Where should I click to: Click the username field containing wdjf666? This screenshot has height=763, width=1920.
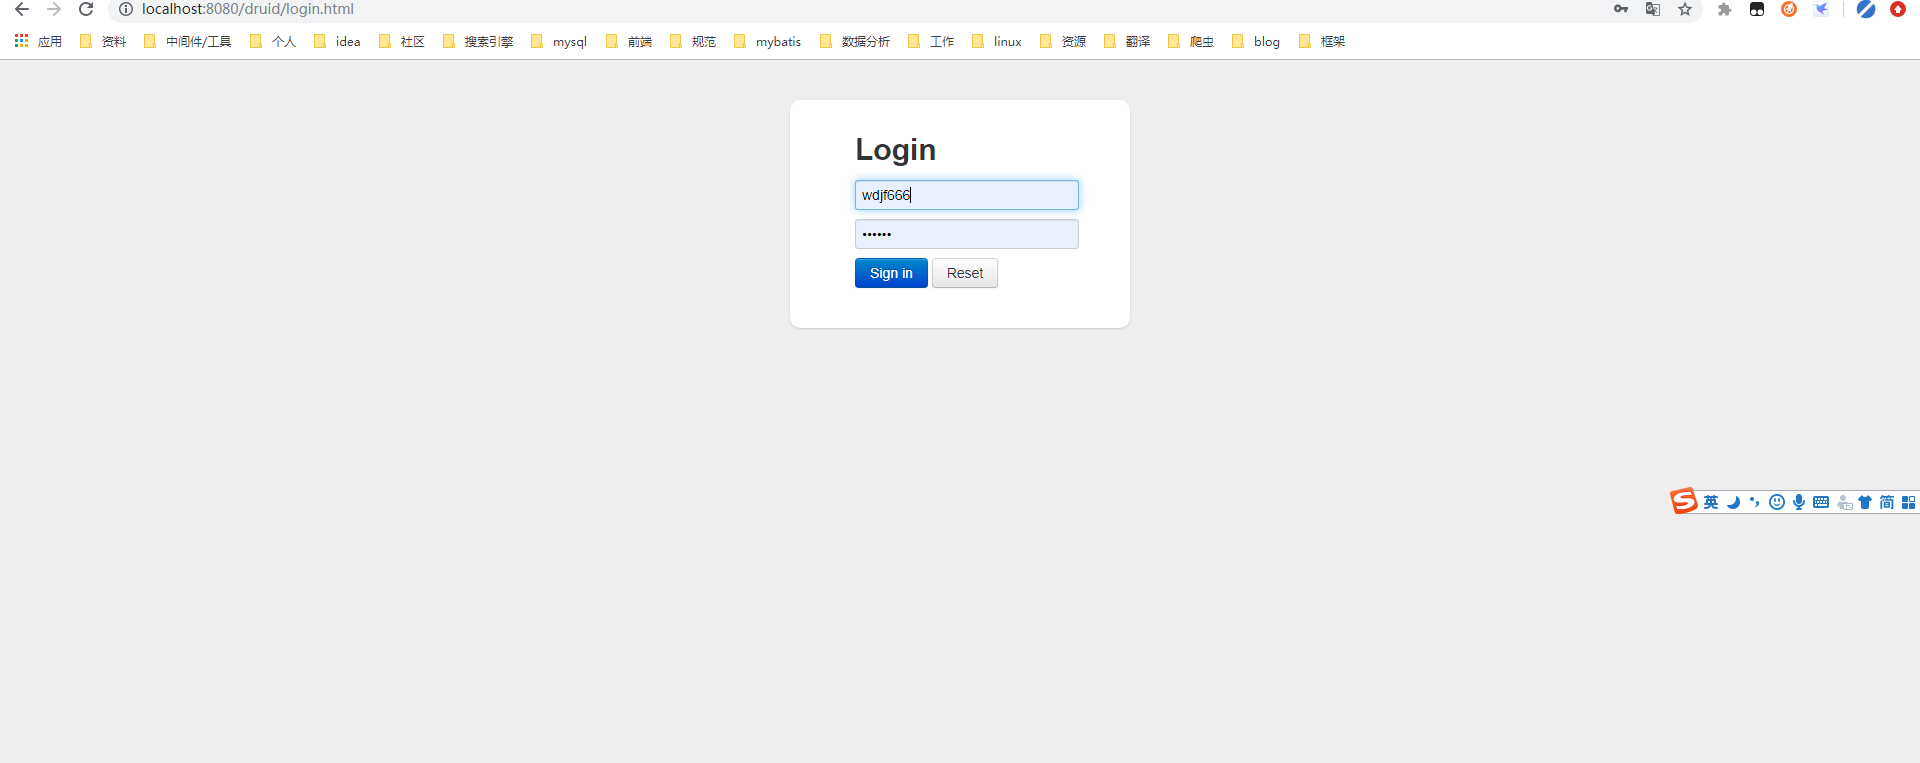(967, 195)
